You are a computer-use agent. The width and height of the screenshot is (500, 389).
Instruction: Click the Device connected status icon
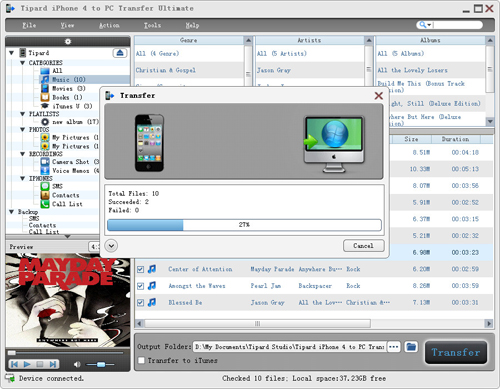point(10,378)
